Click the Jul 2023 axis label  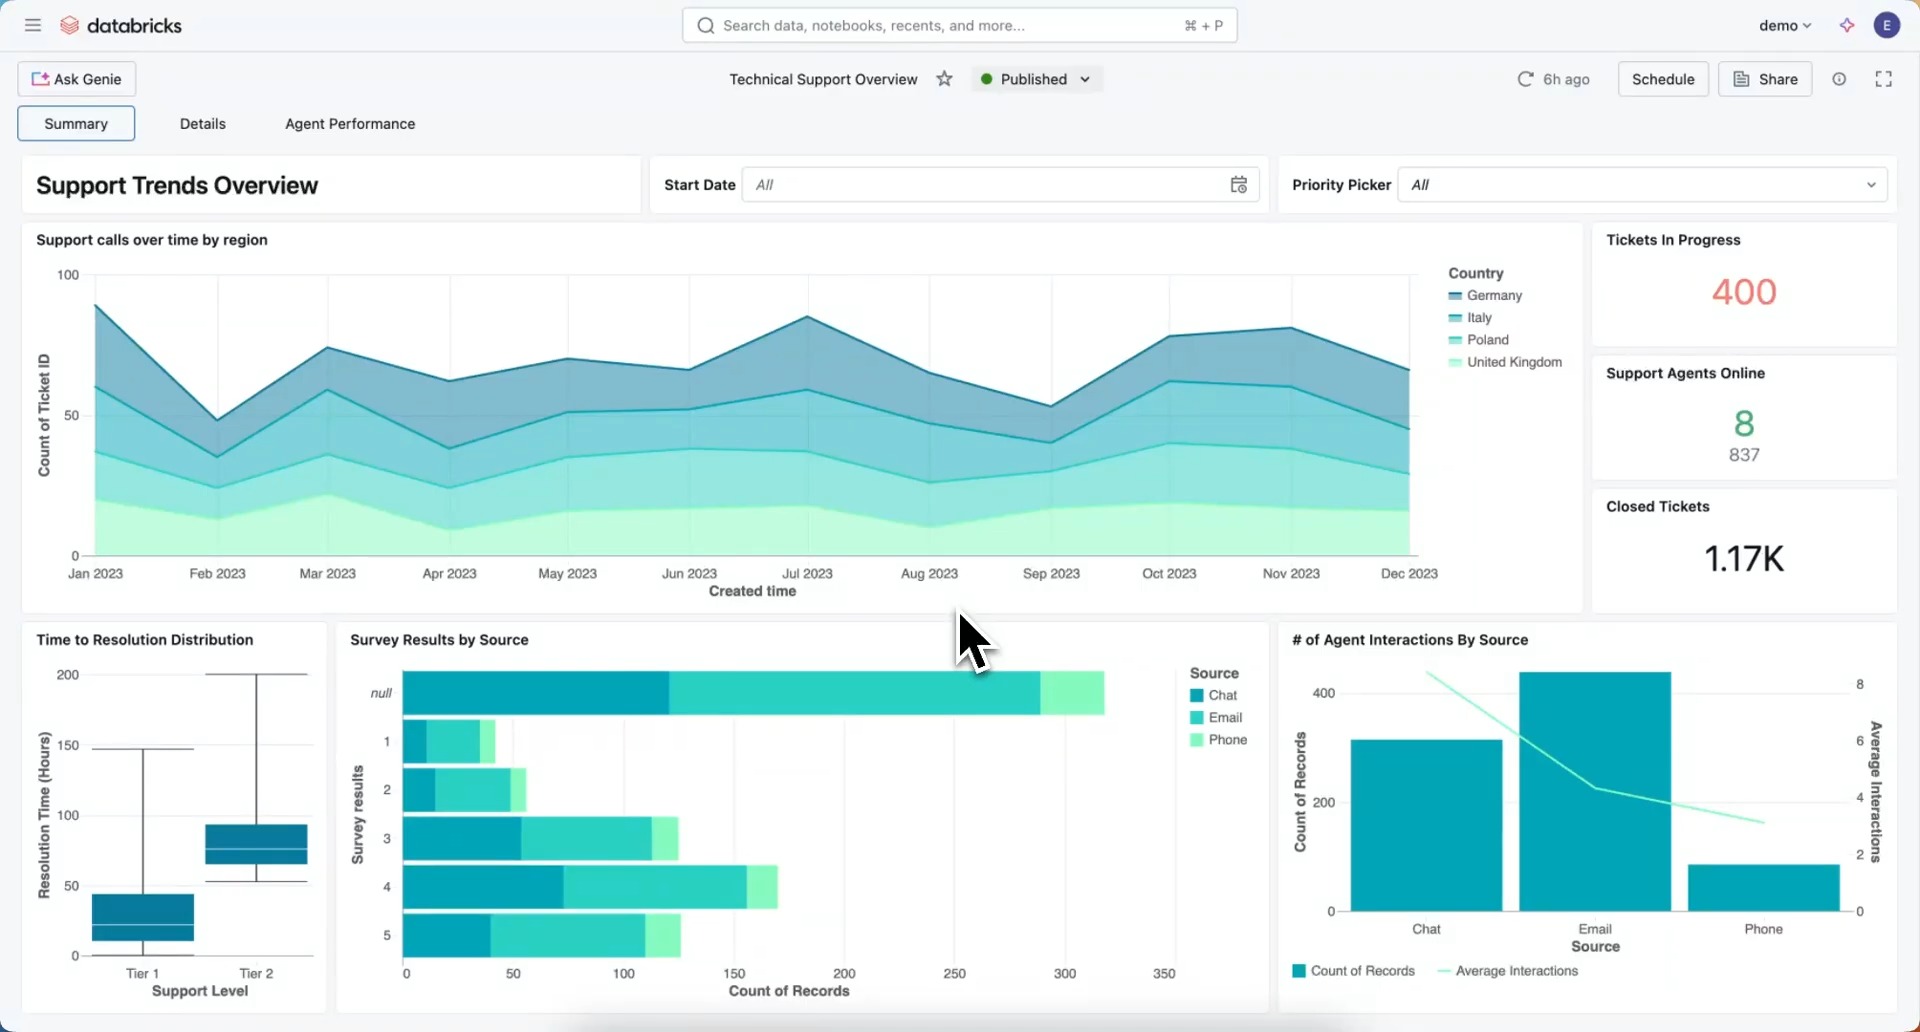pos(807,573)
